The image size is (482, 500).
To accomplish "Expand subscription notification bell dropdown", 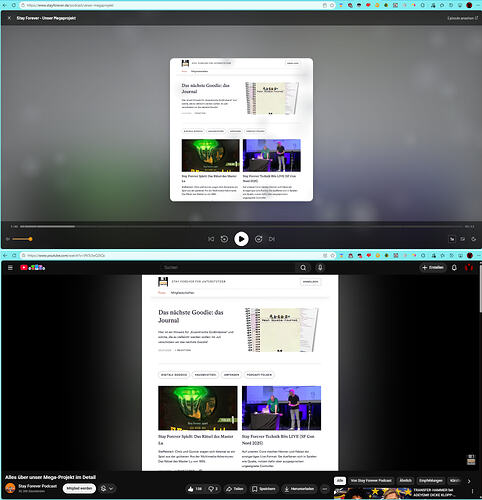I will click(x=107, y=488).
